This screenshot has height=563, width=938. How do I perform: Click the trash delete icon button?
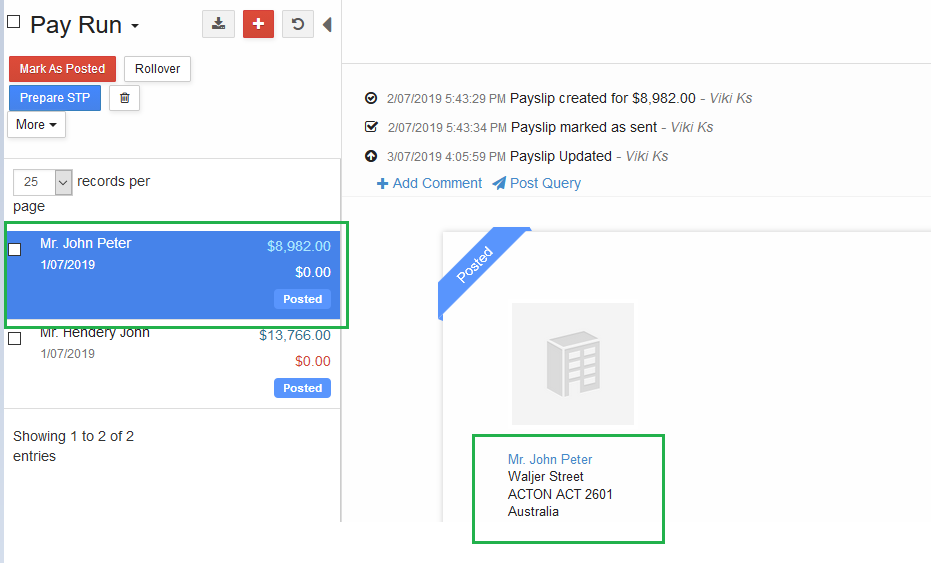[x=124, y=98]
